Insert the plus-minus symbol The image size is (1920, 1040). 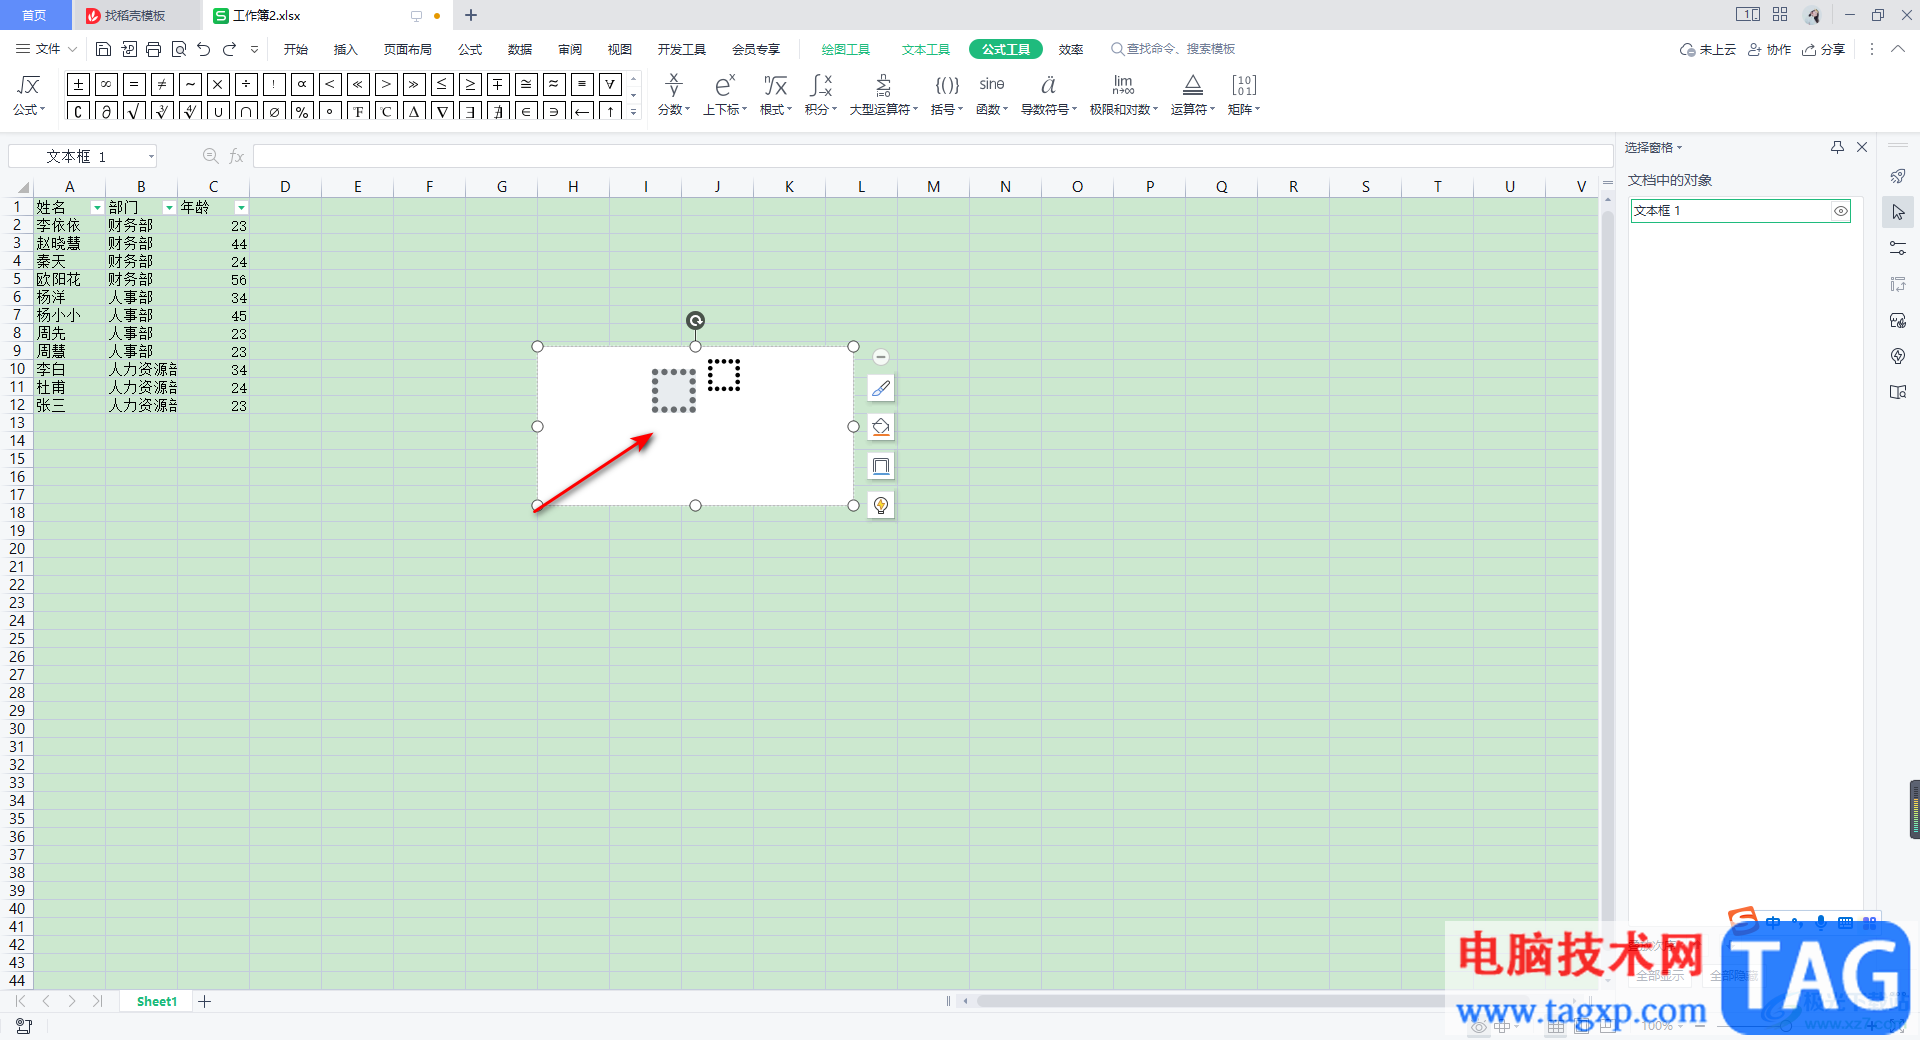(78, 84)
